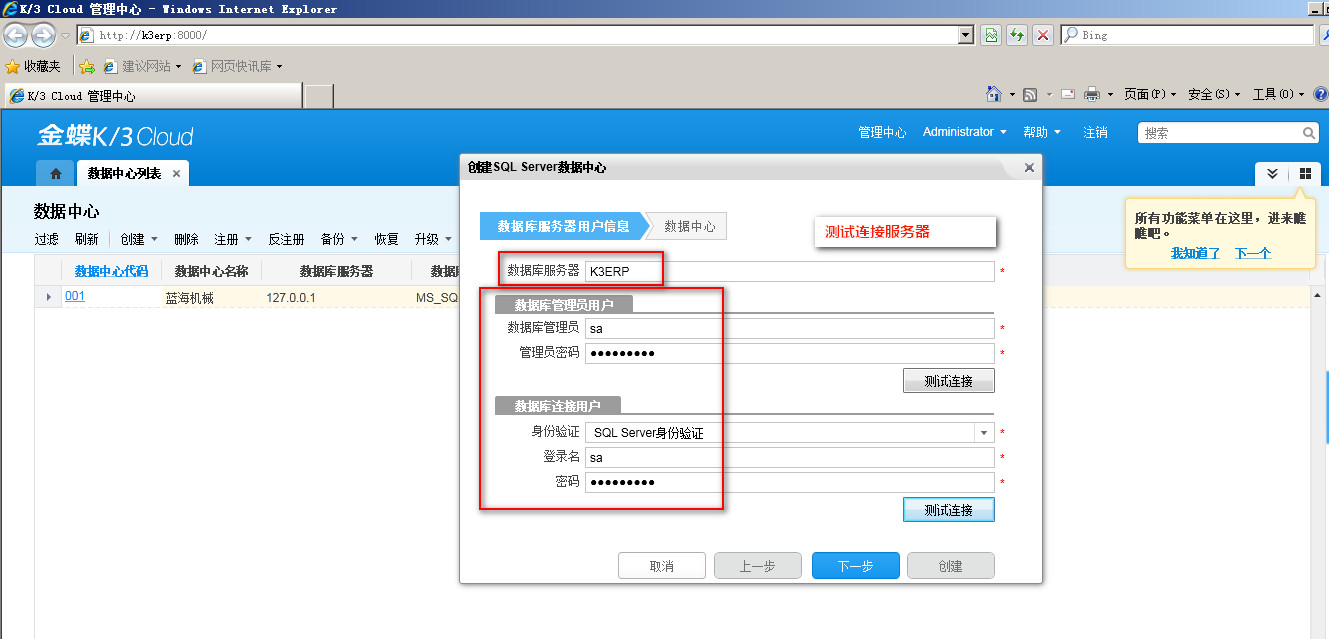Click the 刷新 toolbar item
Image resolution: width=1329 pixels, height=639 pixels.
point(87,239)
